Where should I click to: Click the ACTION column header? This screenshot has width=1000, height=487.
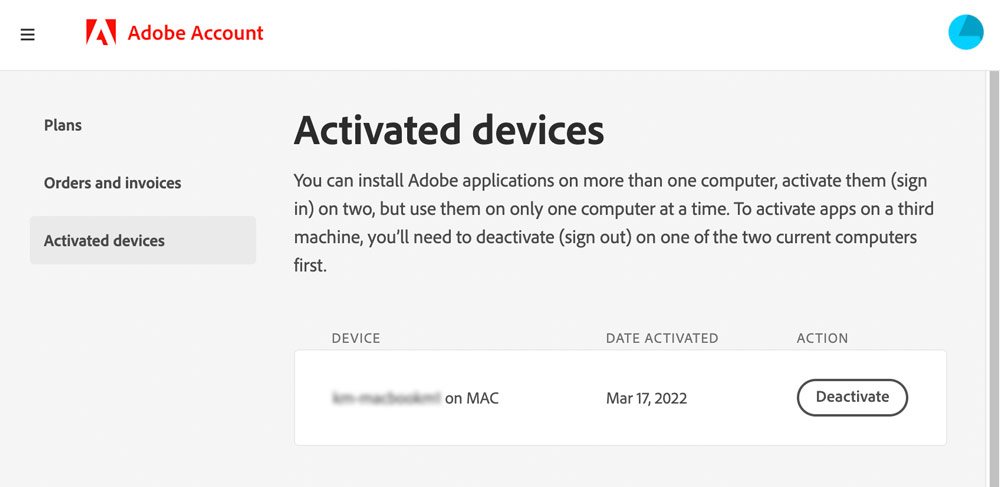click(822, 338)
